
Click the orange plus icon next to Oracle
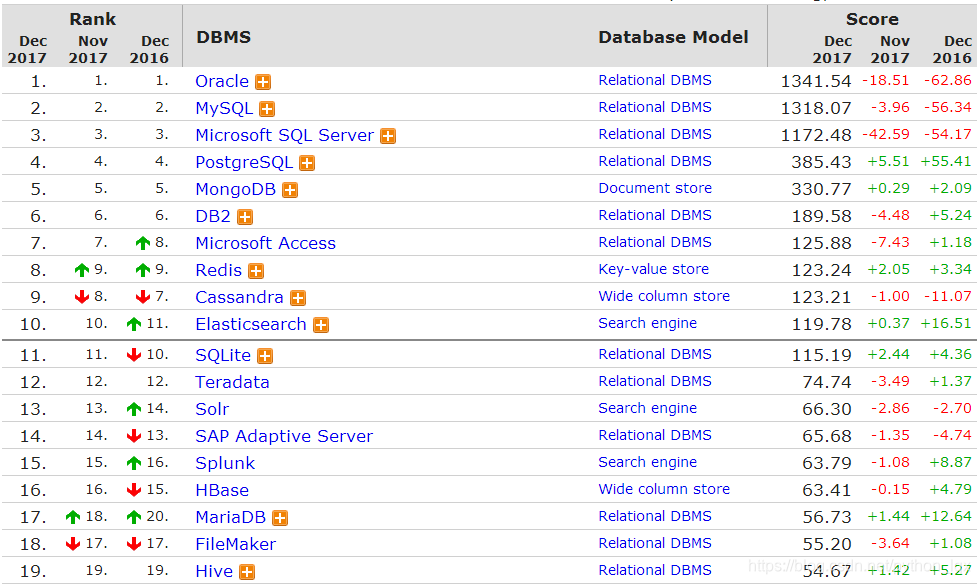pyautogui.click(x=263, y=82)
